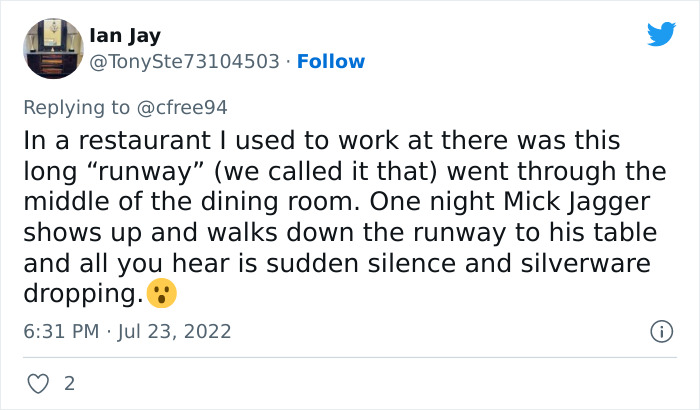
Task: Open Ian Jay's profile picture
Action: (x=53, y=48)
